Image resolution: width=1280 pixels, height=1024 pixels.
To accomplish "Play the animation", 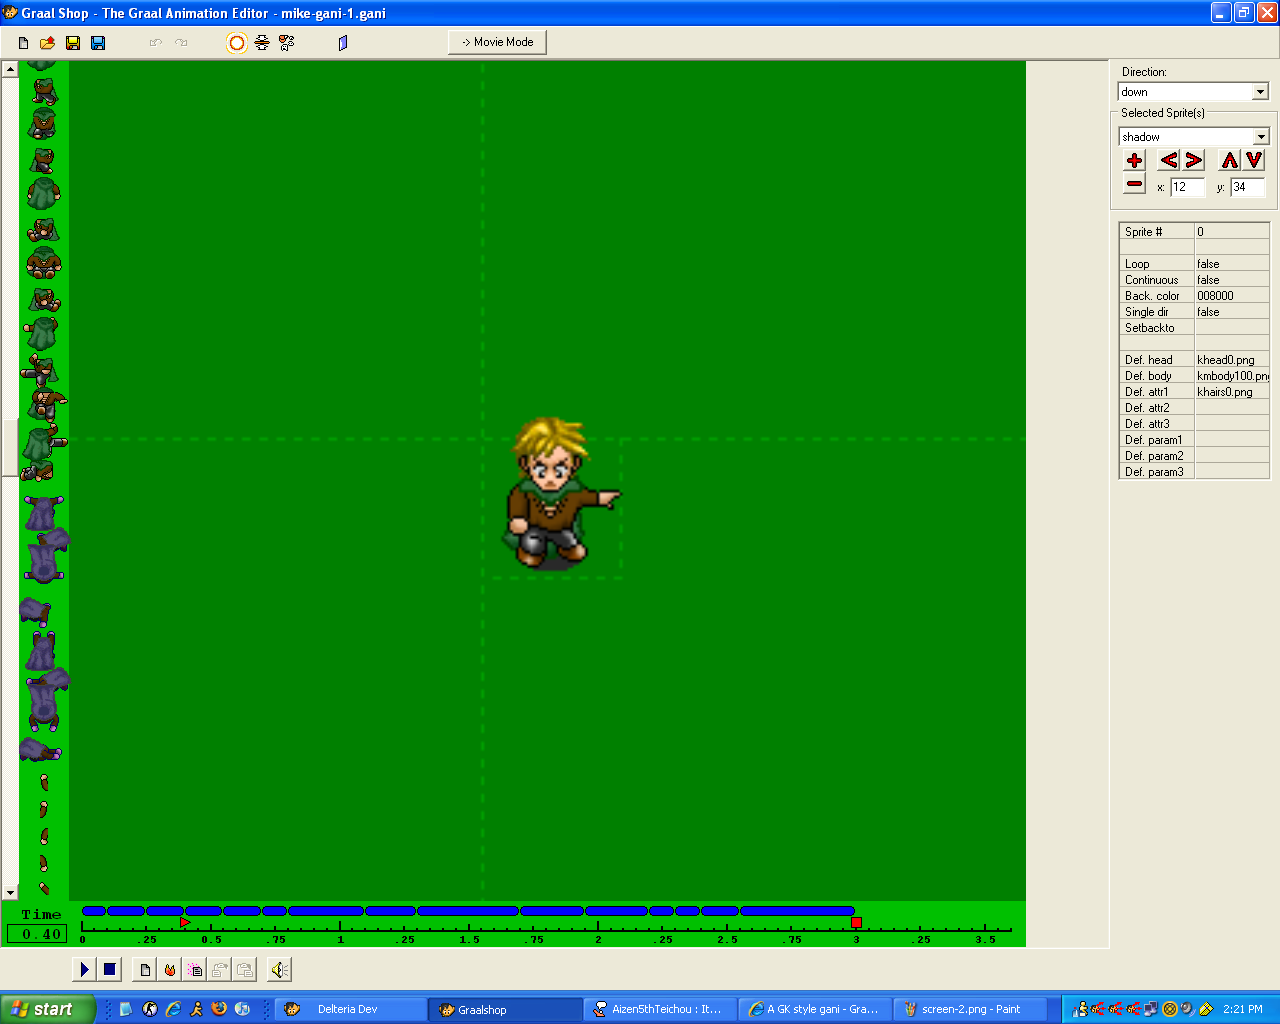I will [x=85, y=969].
